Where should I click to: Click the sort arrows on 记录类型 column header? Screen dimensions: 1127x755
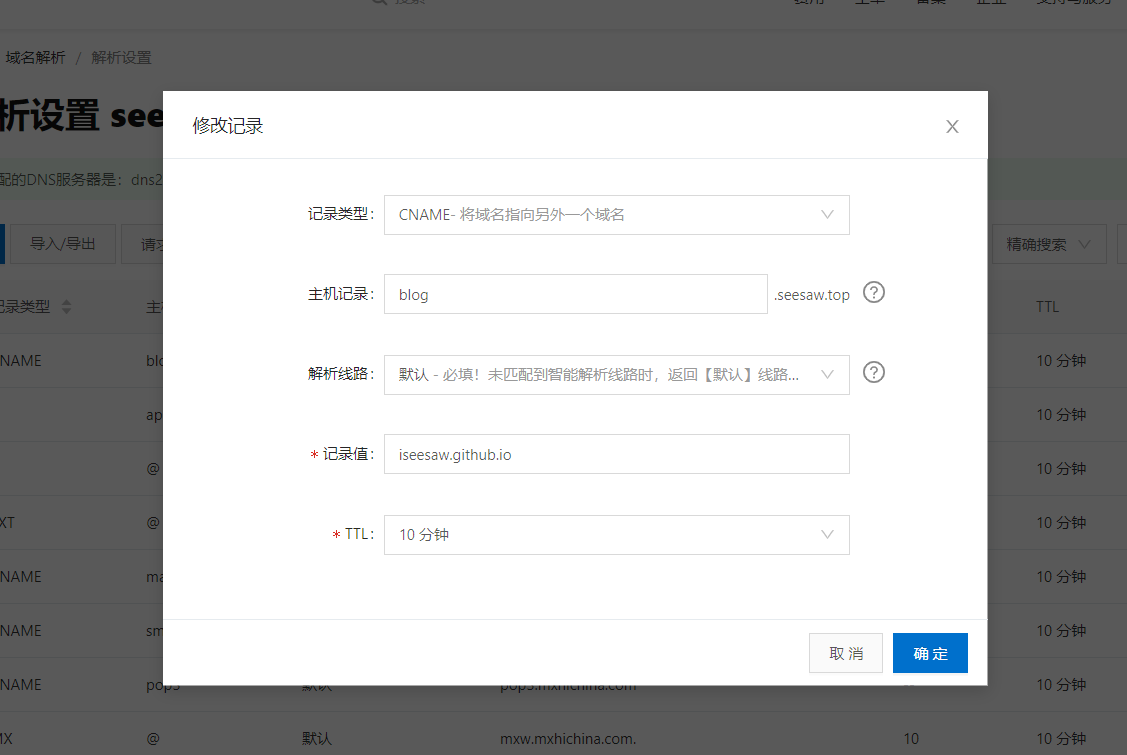[x=65, y=306]
